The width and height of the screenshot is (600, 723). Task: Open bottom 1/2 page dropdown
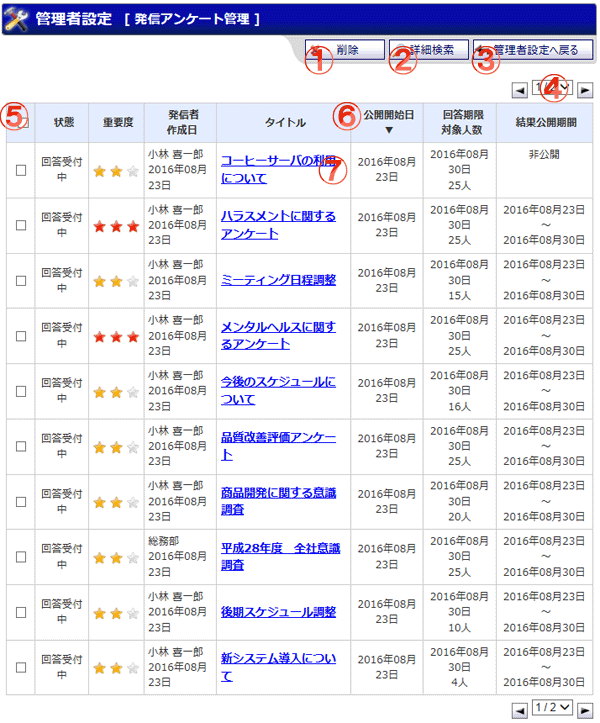552,707
